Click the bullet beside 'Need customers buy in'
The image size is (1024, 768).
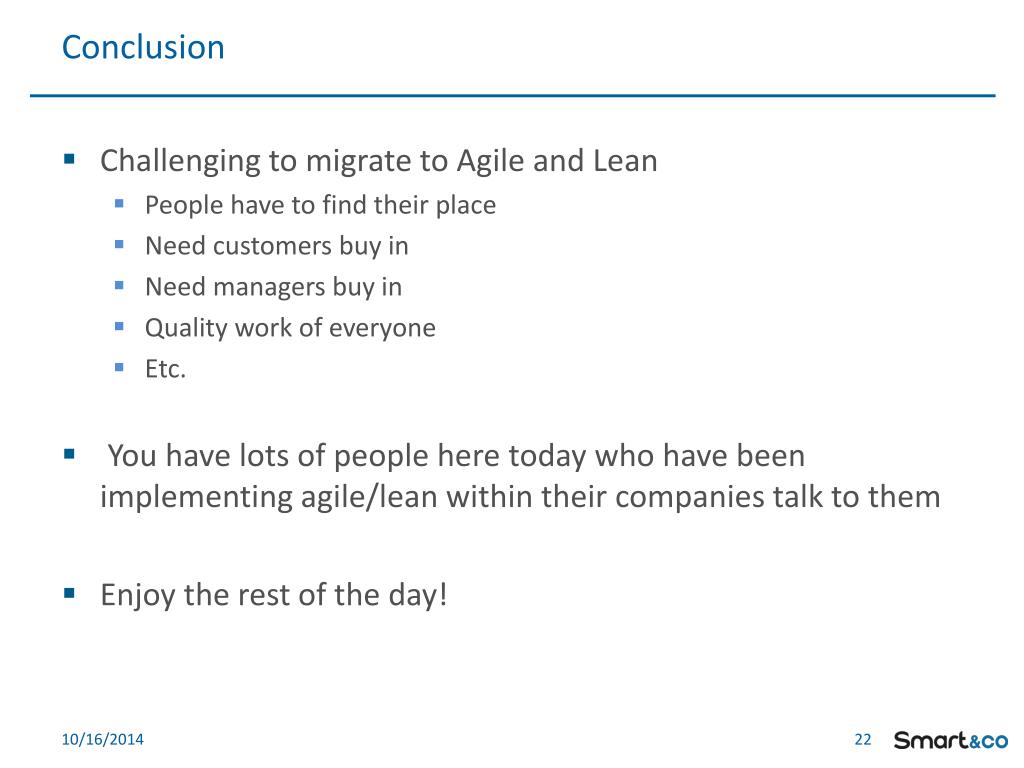coord(119,245)
